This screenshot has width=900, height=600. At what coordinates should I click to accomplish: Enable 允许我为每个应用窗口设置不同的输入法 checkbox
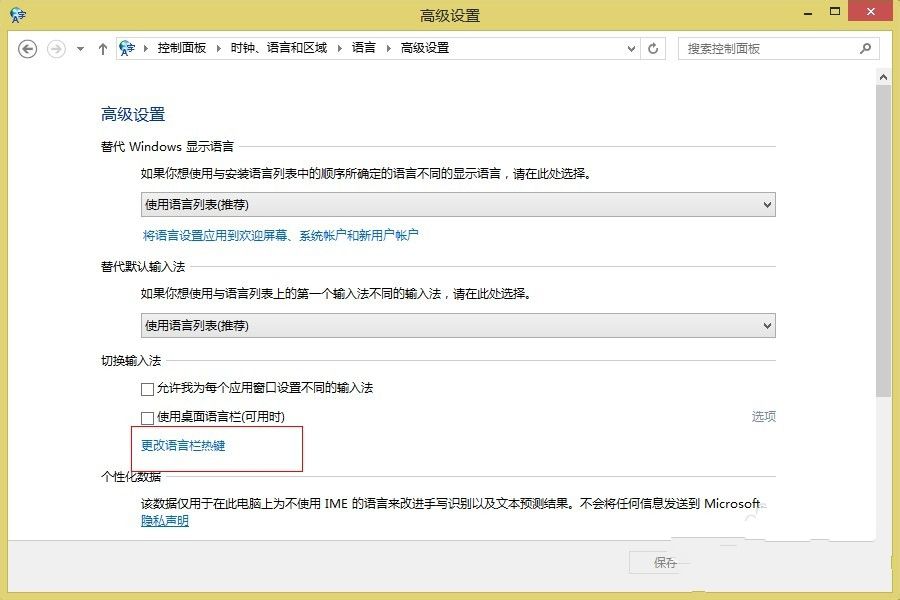point(147,389)
